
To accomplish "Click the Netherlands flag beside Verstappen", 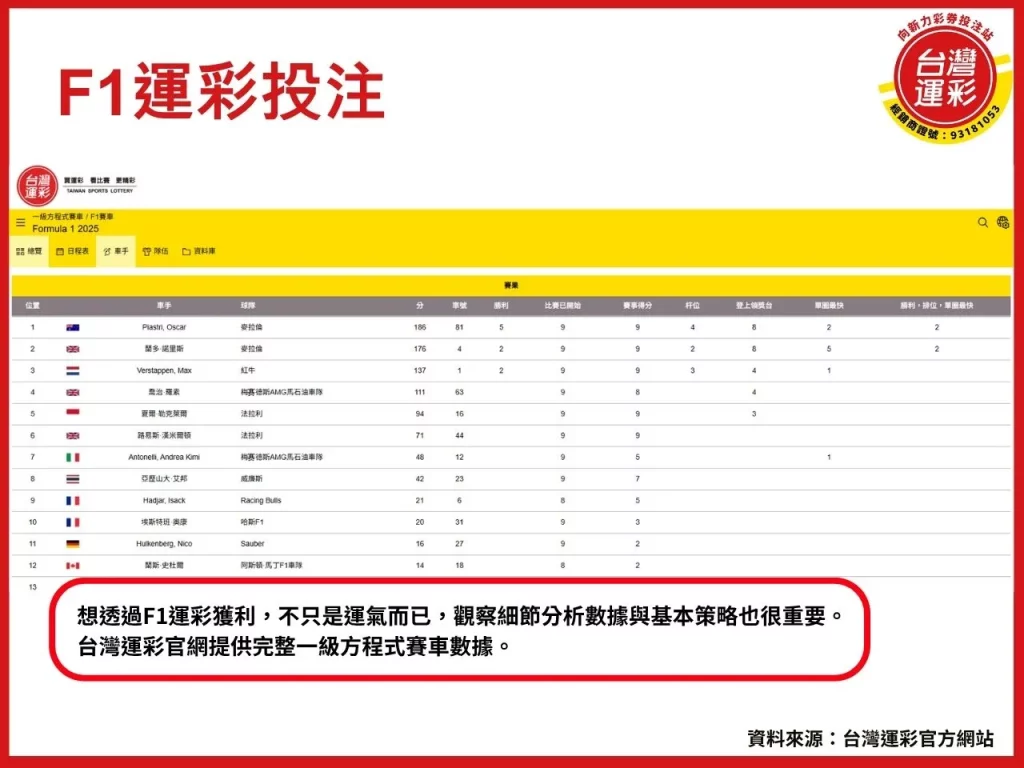I will [72, 371].
